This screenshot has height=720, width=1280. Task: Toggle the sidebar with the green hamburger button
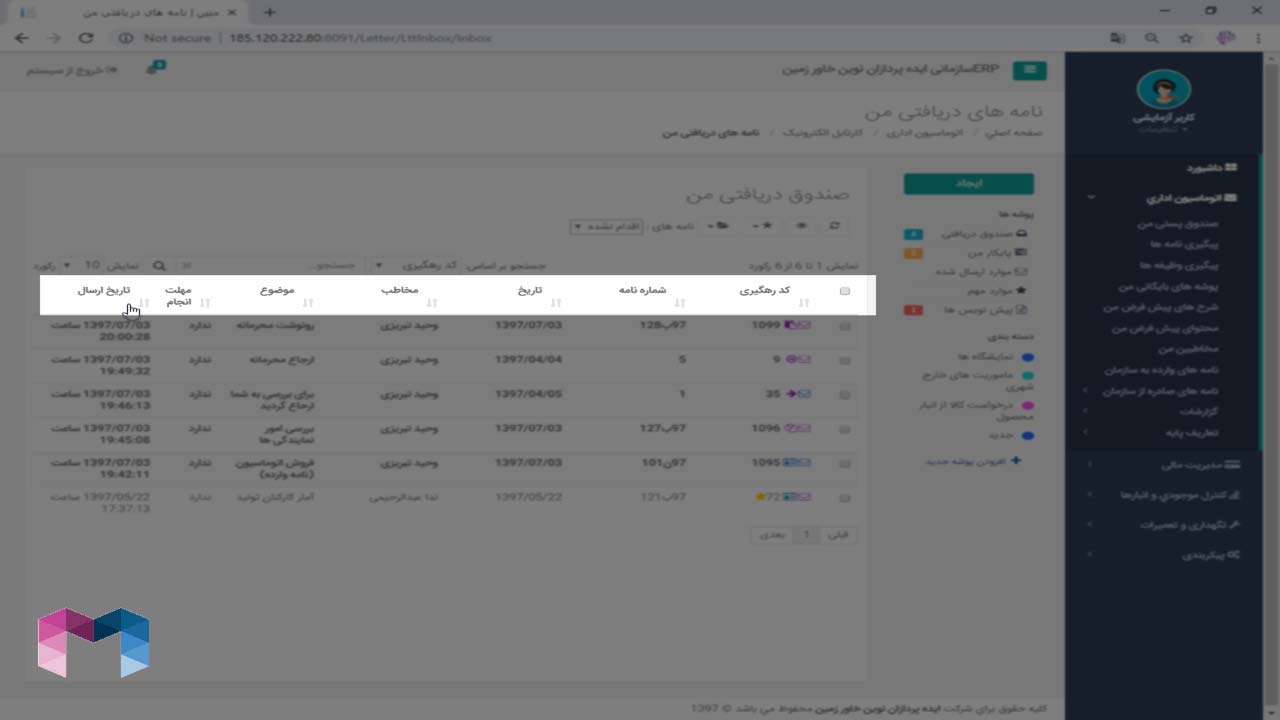(x=1029, y=70)
